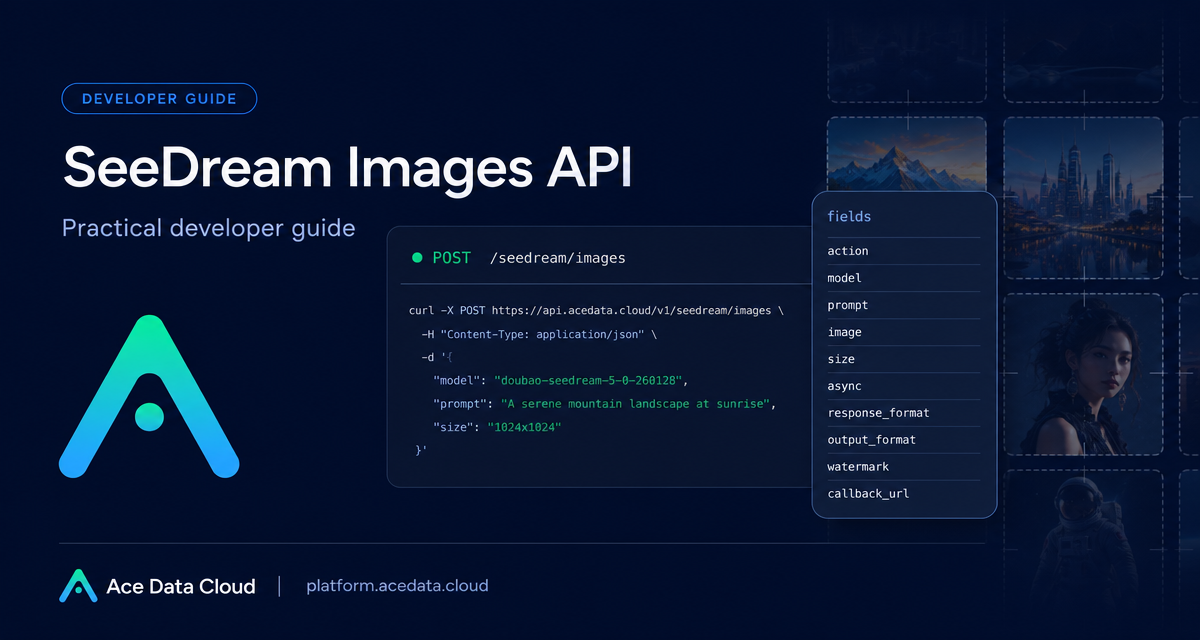Screen dimensions: 1200x640
Task: Click the fields panel heading
Action: coord(849,216)
